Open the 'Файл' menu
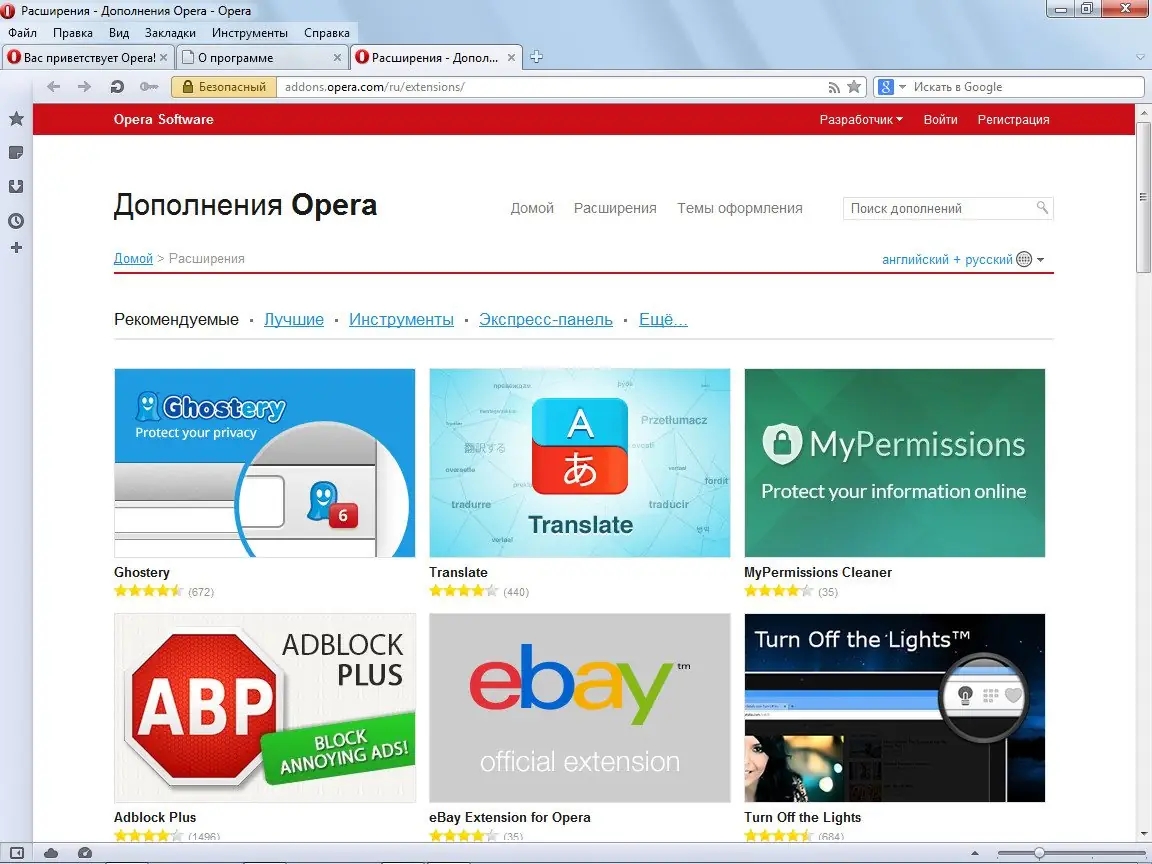The width and height of the screenshot is (1152, 864). tap(23, 33)
